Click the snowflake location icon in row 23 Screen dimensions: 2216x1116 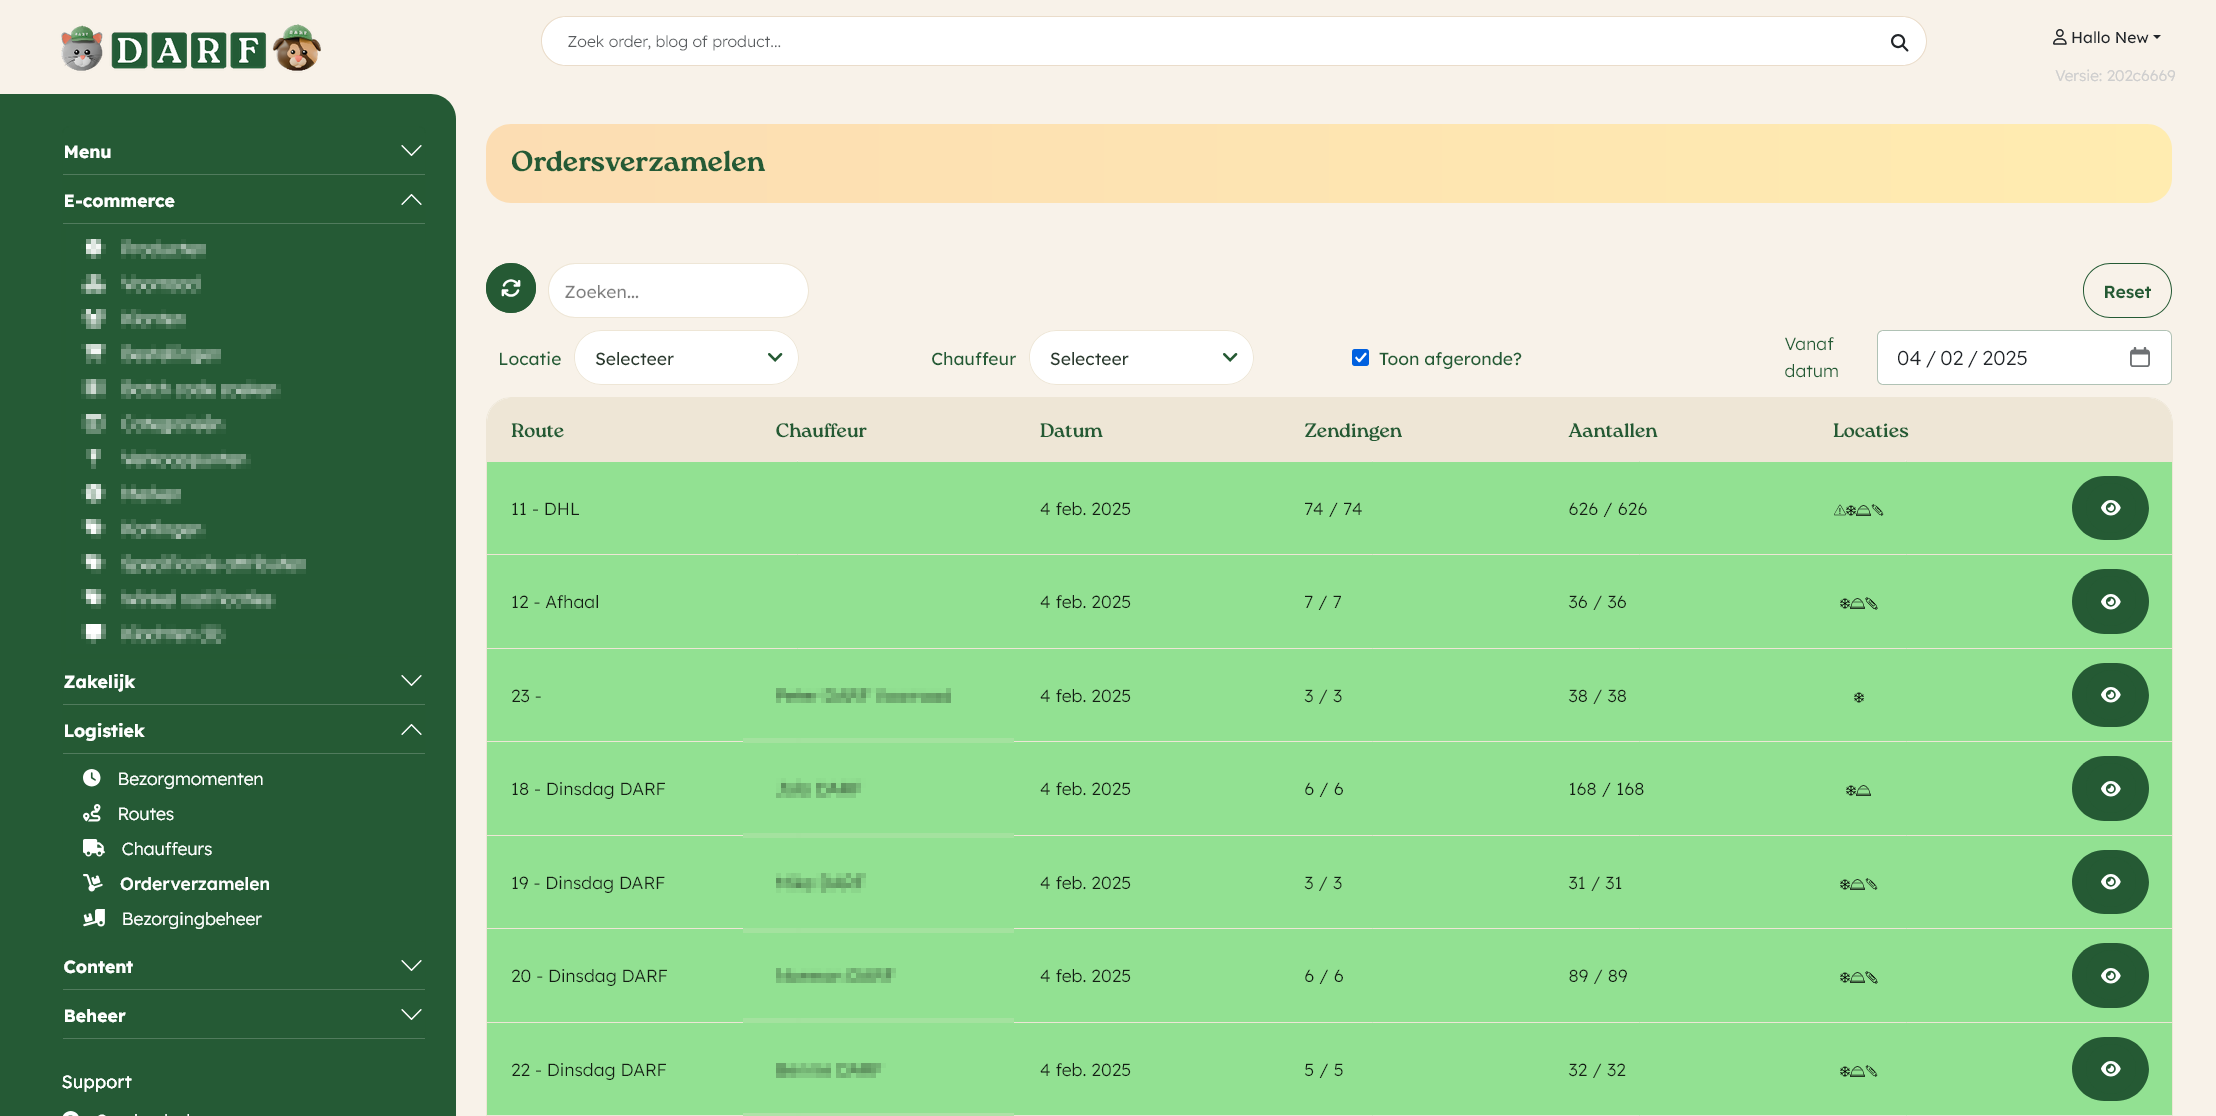point(1859,697)
